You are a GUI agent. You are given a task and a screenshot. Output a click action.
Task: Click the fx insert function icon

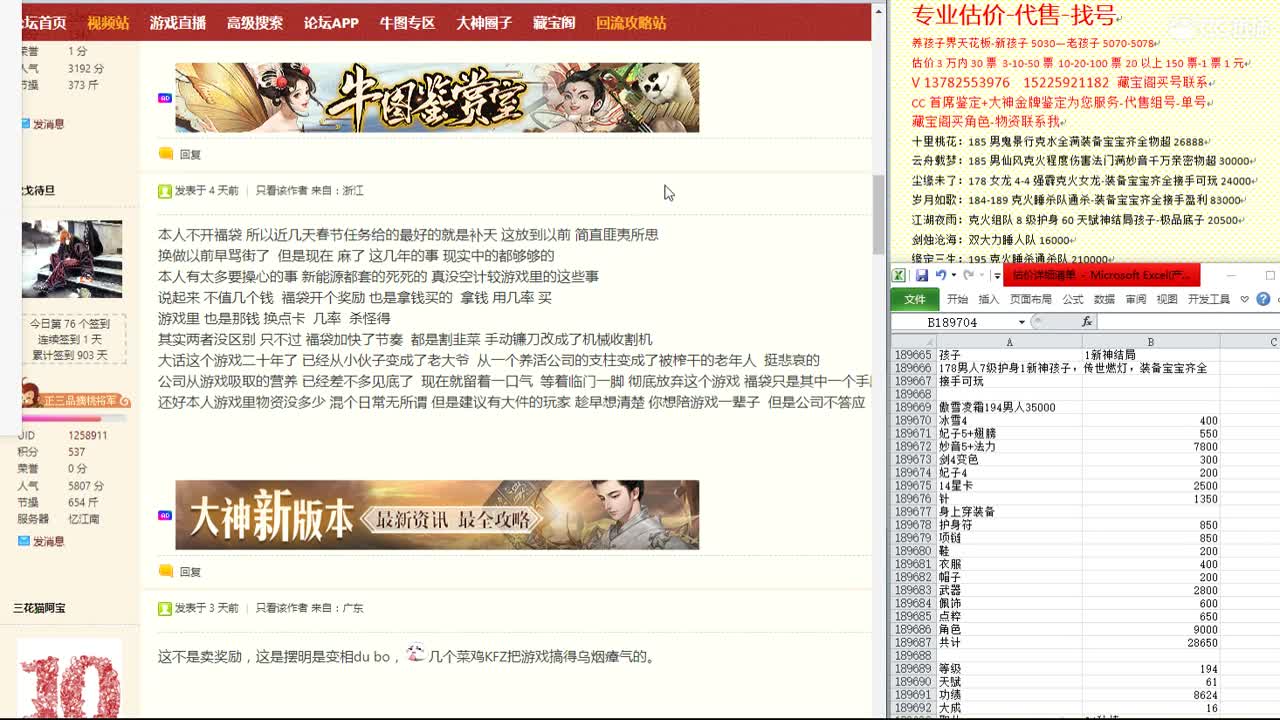pos(1087,322)
